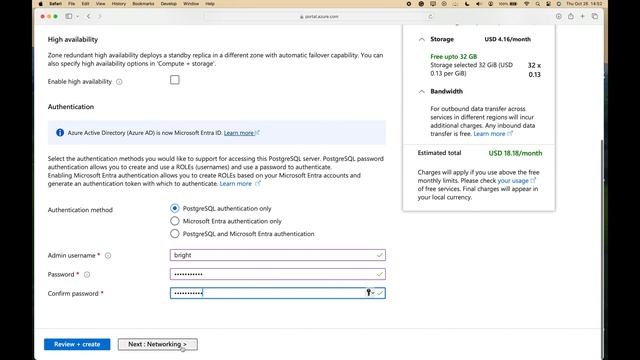Toggle the Safari sidebar icon

click(69, 16)
